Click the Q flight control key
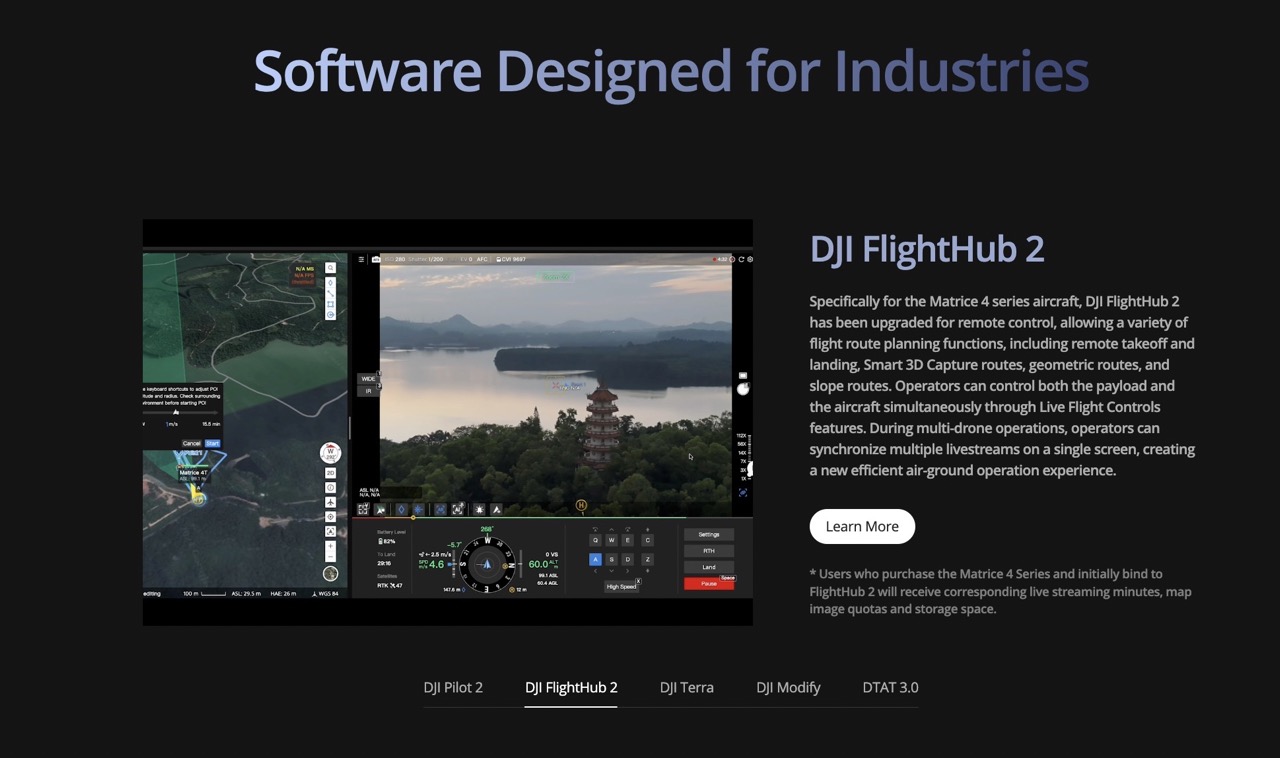This screenshot has width=1280, height=758. 595,540
